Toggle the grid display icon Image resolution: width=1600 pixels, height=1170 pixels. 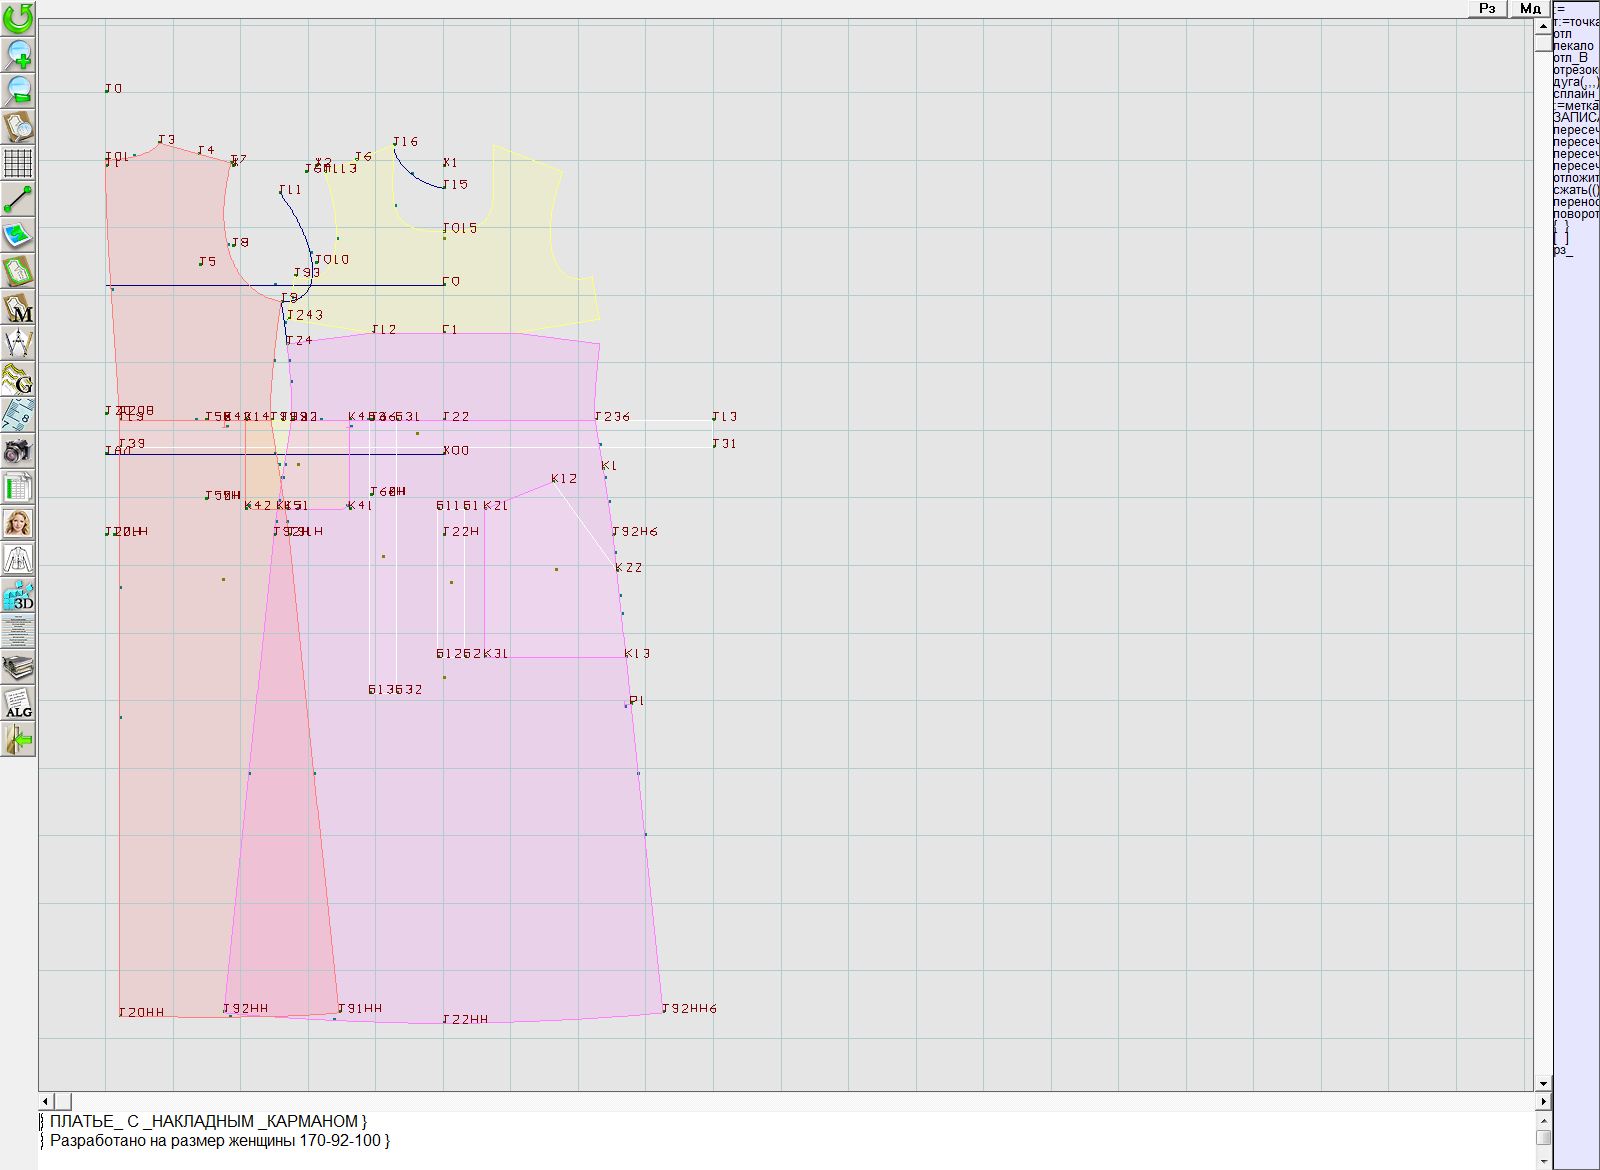(18, 162)
